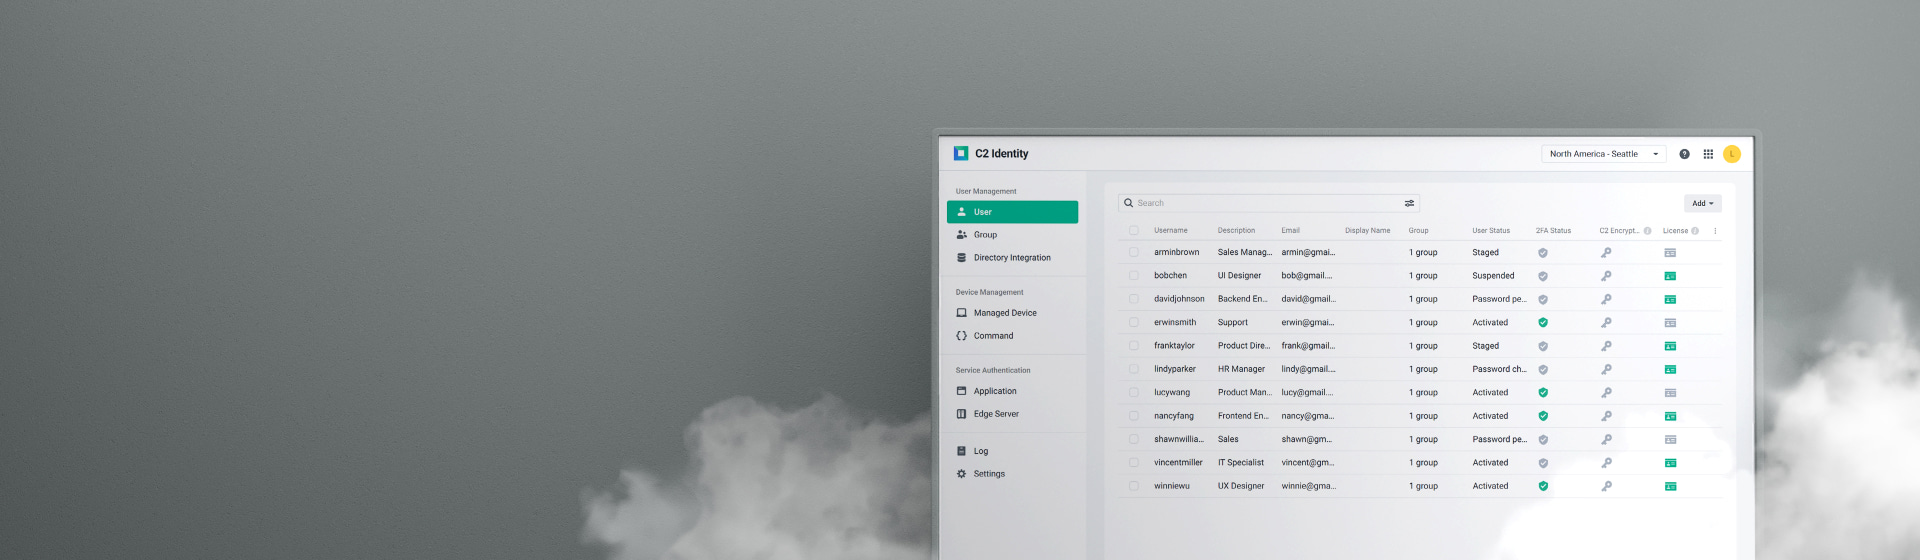The width and height of the screenshot is (1920, 560).
Task: Select the lucywang row checkbox
Action: [1134, 393]
